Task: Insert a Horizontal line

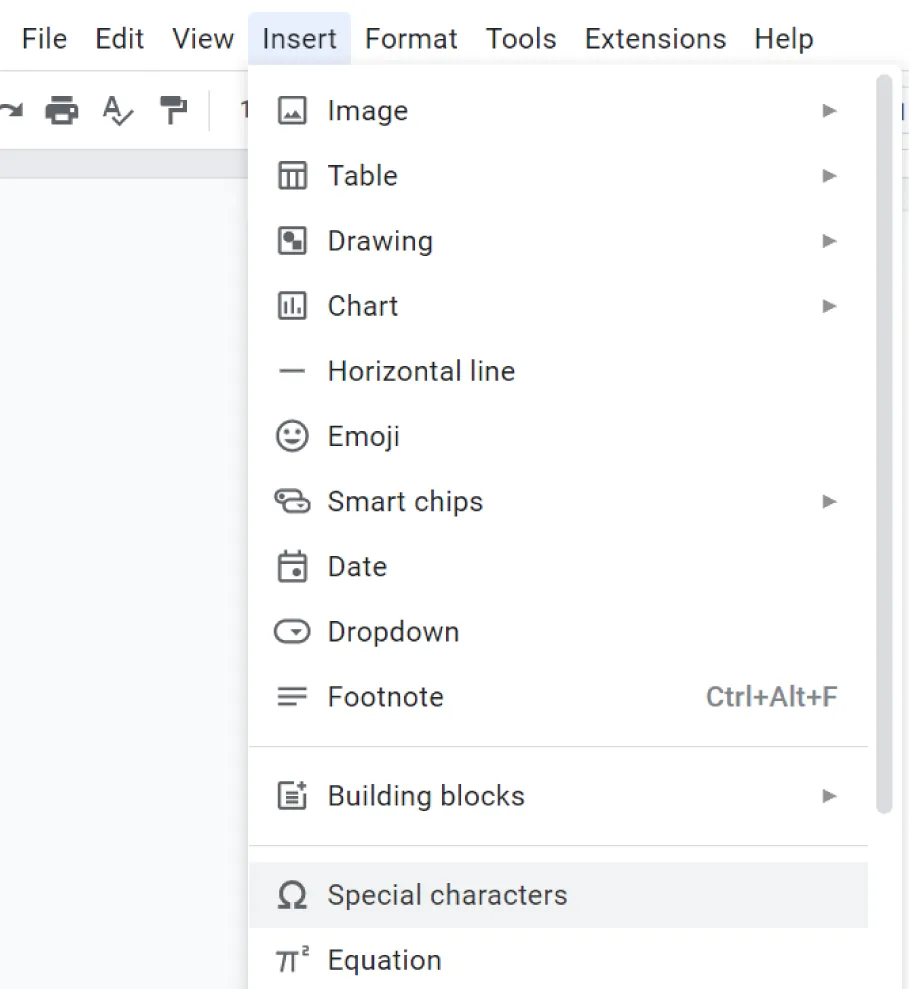Action: click(x=420, y=371)
